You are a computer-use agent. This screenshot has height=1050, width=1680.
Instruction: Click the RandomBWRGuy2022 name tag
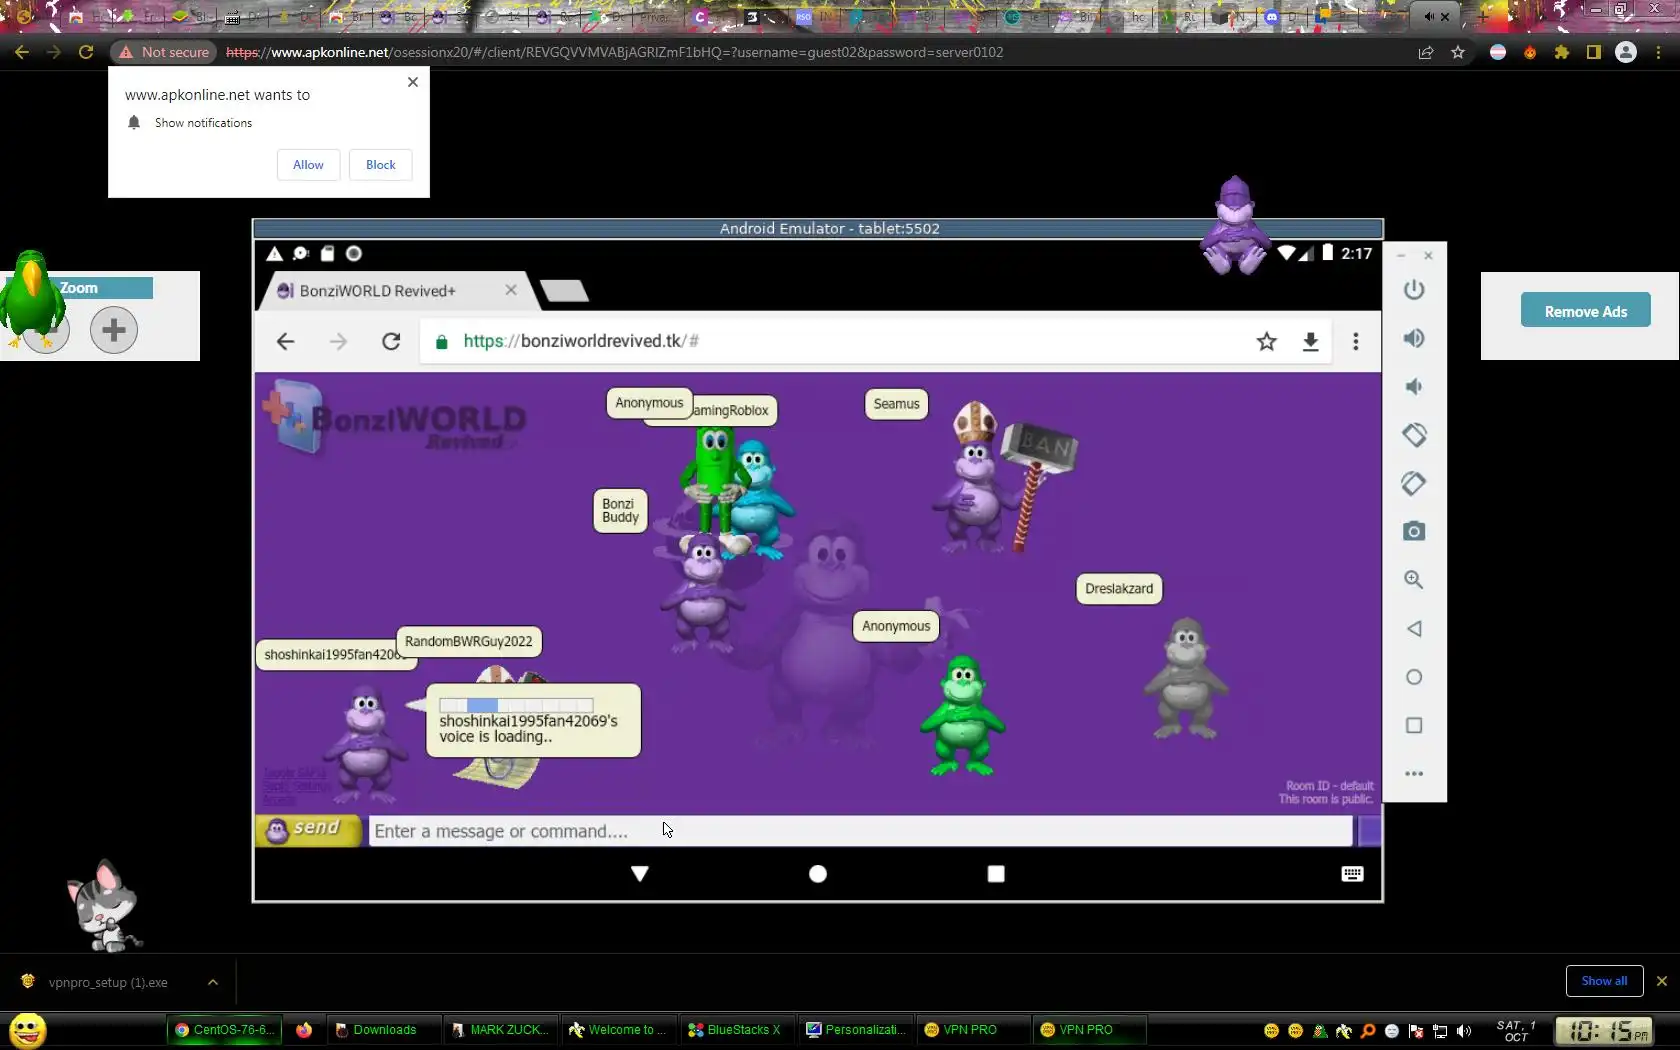click(x=468, y=641)
